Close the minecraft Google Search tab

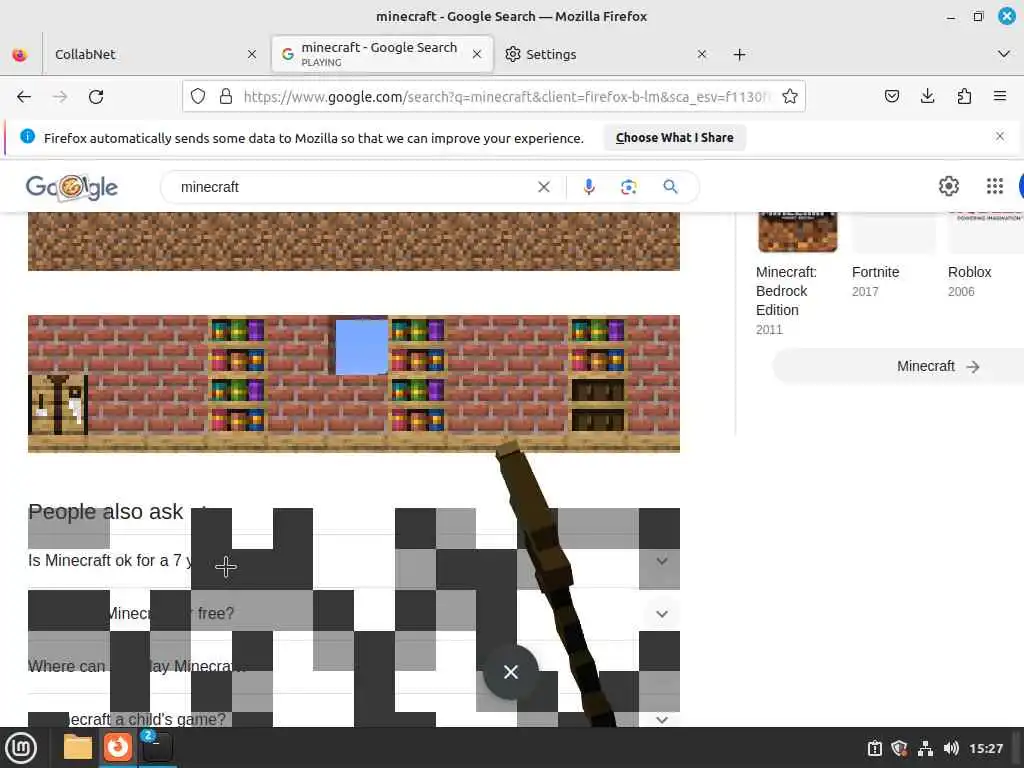tap(477, 54)
